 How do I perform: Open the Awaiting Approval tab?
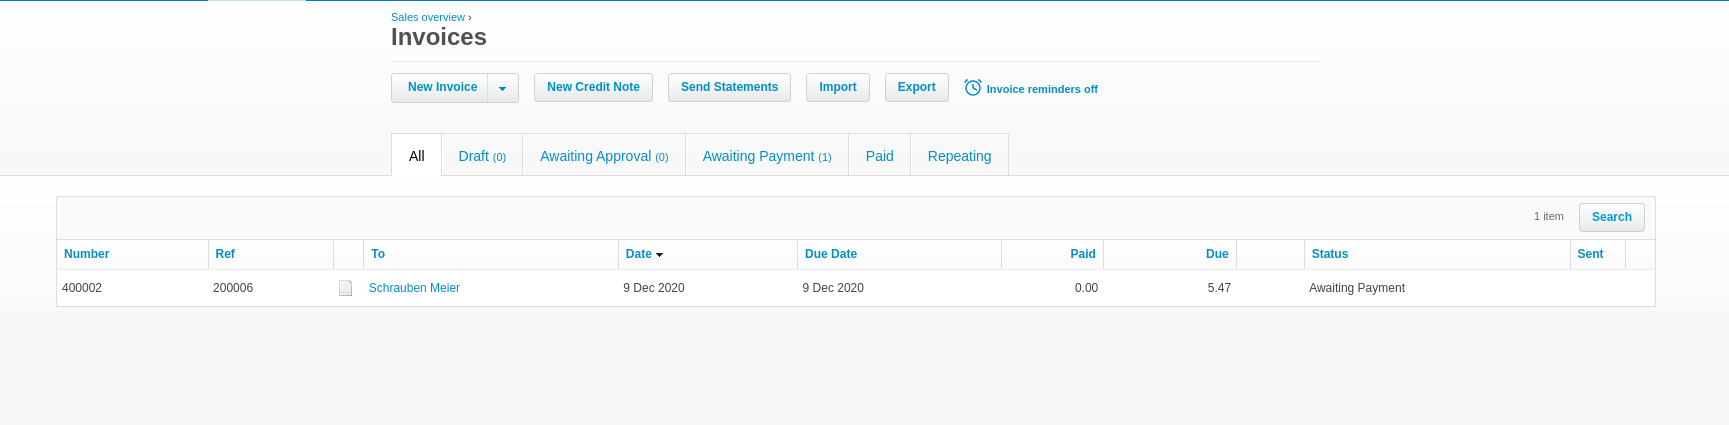(603, 156)
